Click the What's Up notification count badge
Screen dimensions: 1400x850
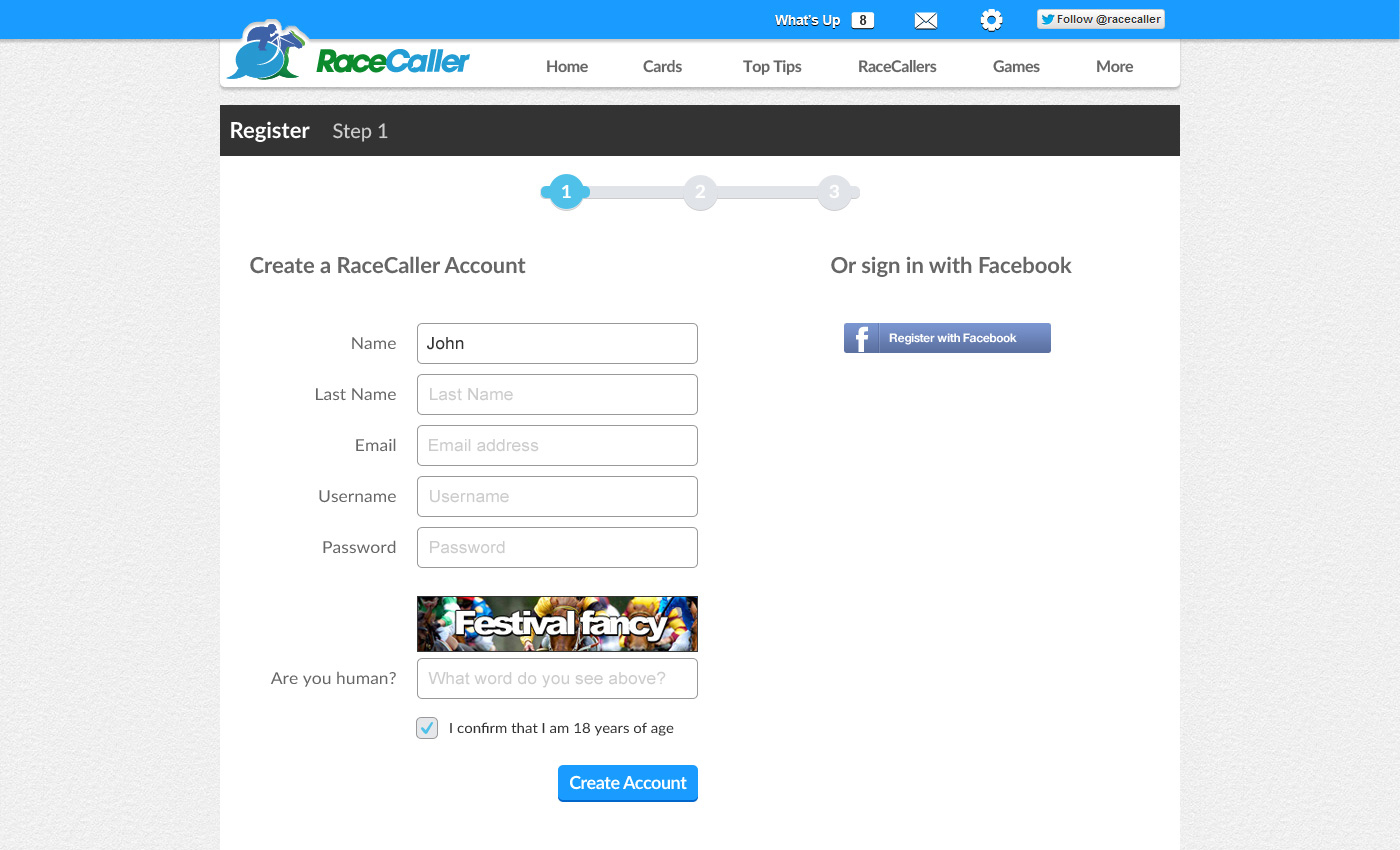pyautogui.click(x=863, y=20)
